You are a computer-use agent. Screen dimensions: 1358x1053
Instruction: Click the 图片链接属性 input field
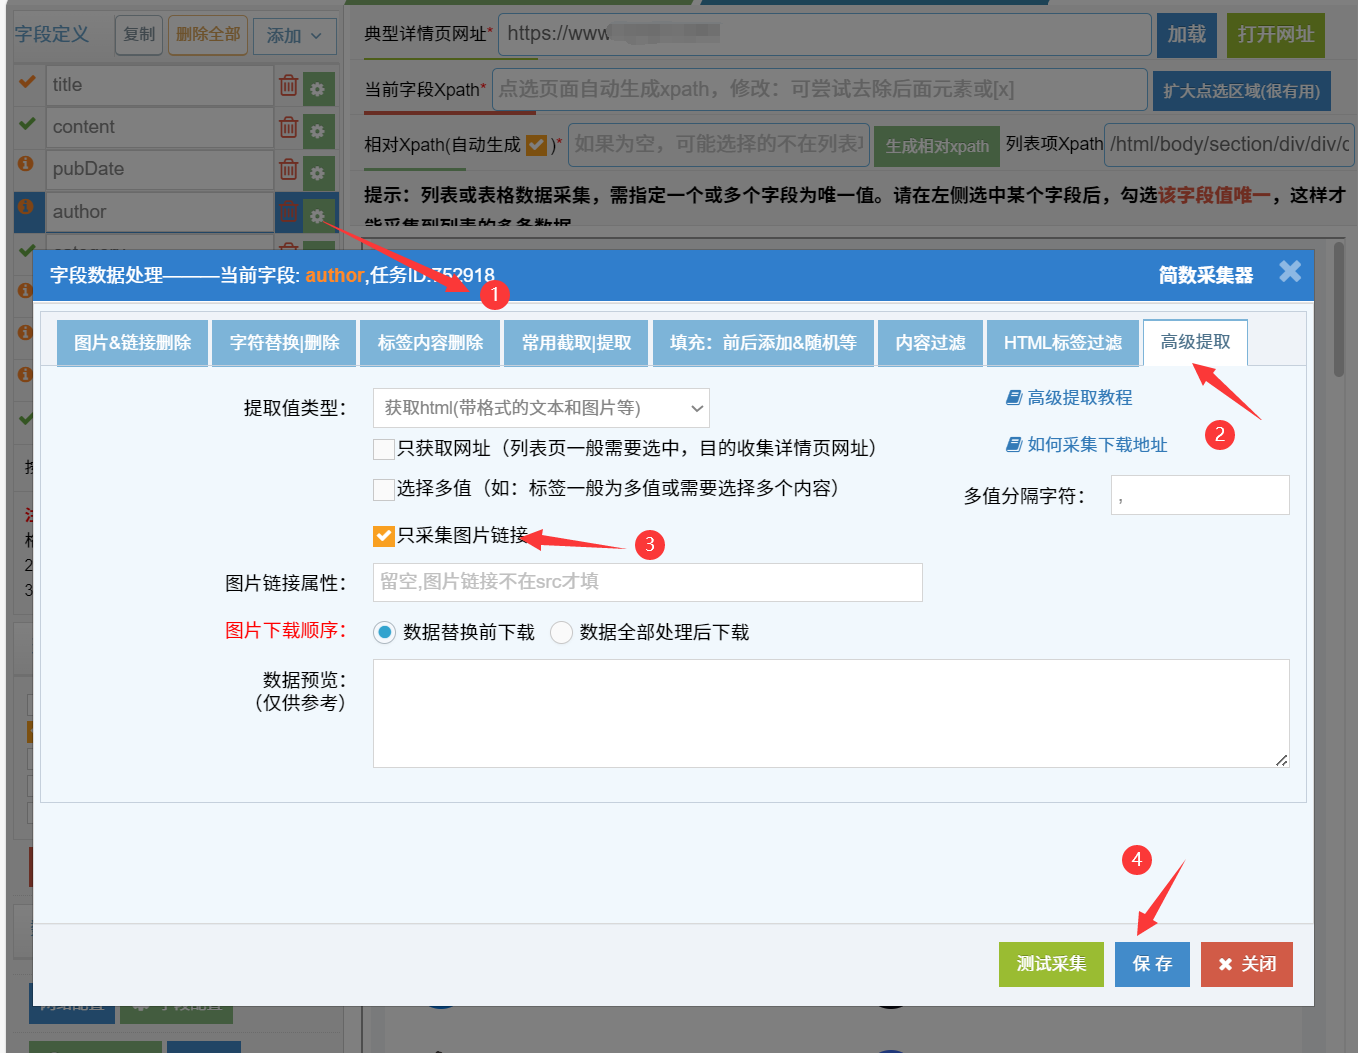tap(647, 582)
